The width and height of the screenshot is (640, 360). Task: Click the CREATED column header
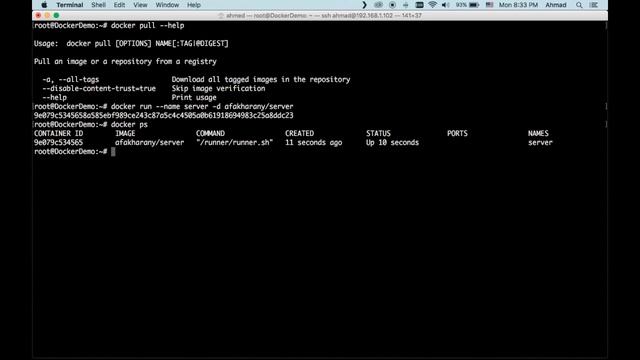tap(300, 133)
